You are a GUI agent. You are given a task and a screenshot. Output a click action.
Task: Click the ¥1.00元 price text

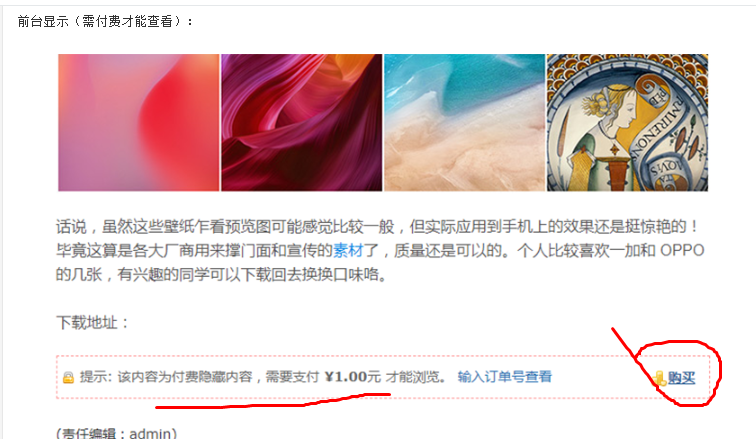(x=353, y=376)
